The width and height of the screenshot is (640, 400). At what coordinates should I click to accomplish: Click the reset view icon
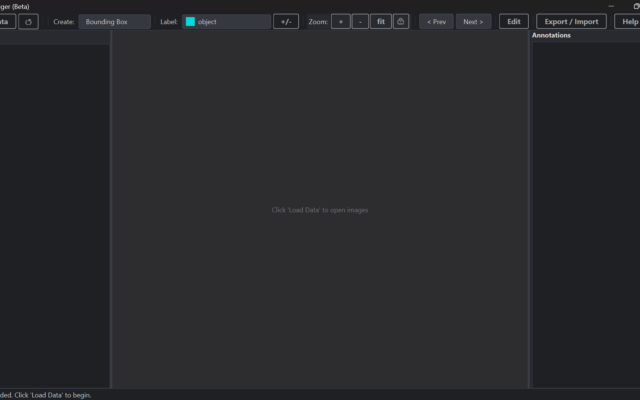click(401, 22)
